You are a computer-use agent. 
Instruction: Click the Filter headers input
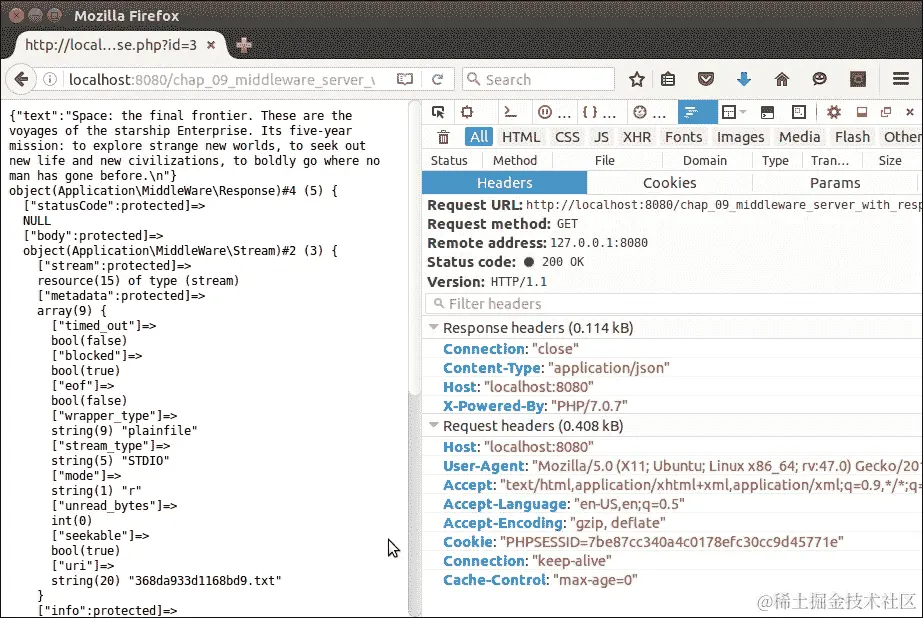673,304
